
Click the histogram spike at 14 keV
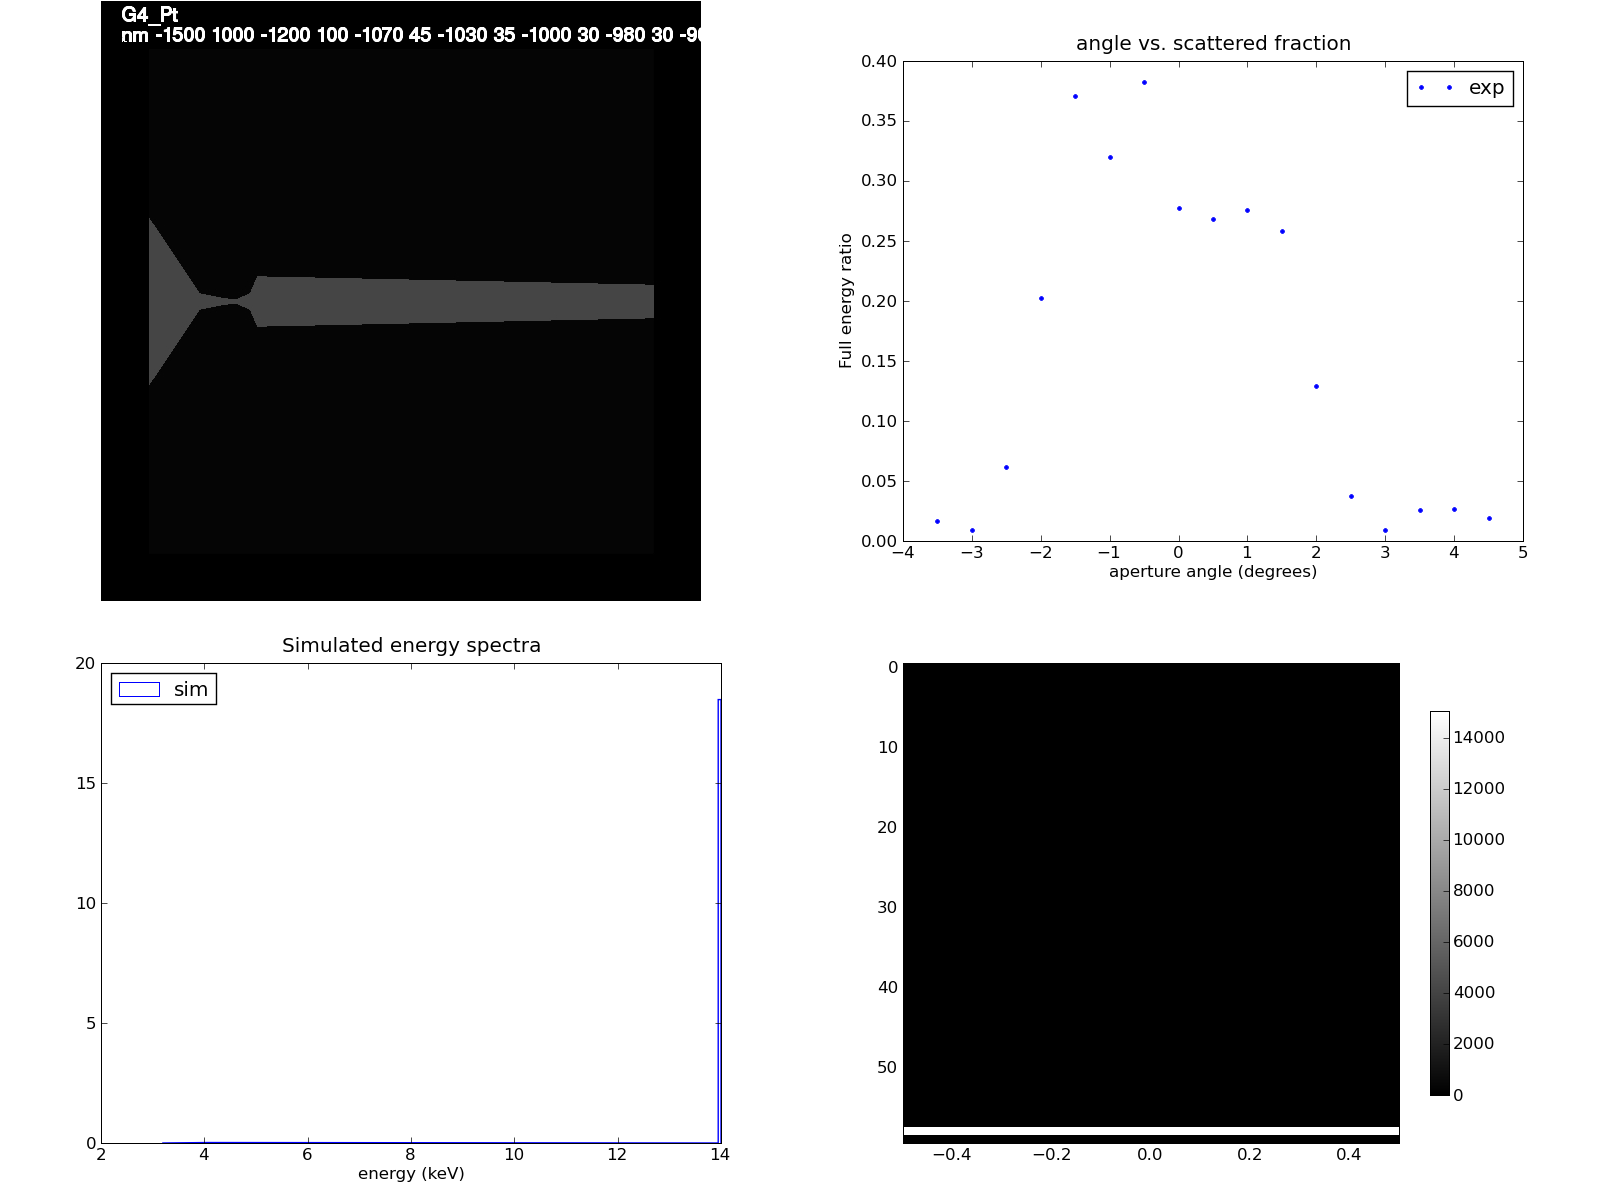click(719, 920)
